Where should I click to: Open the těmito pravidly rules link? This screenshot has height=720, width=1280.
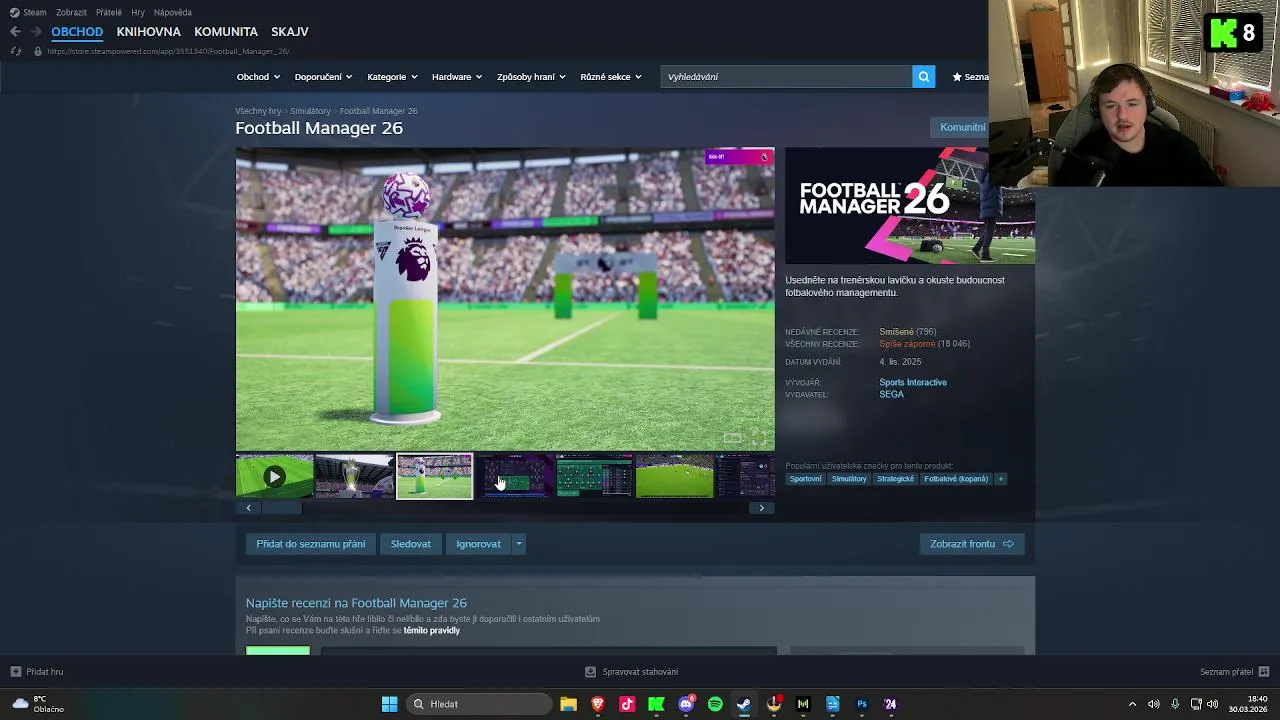click(432, 631)
